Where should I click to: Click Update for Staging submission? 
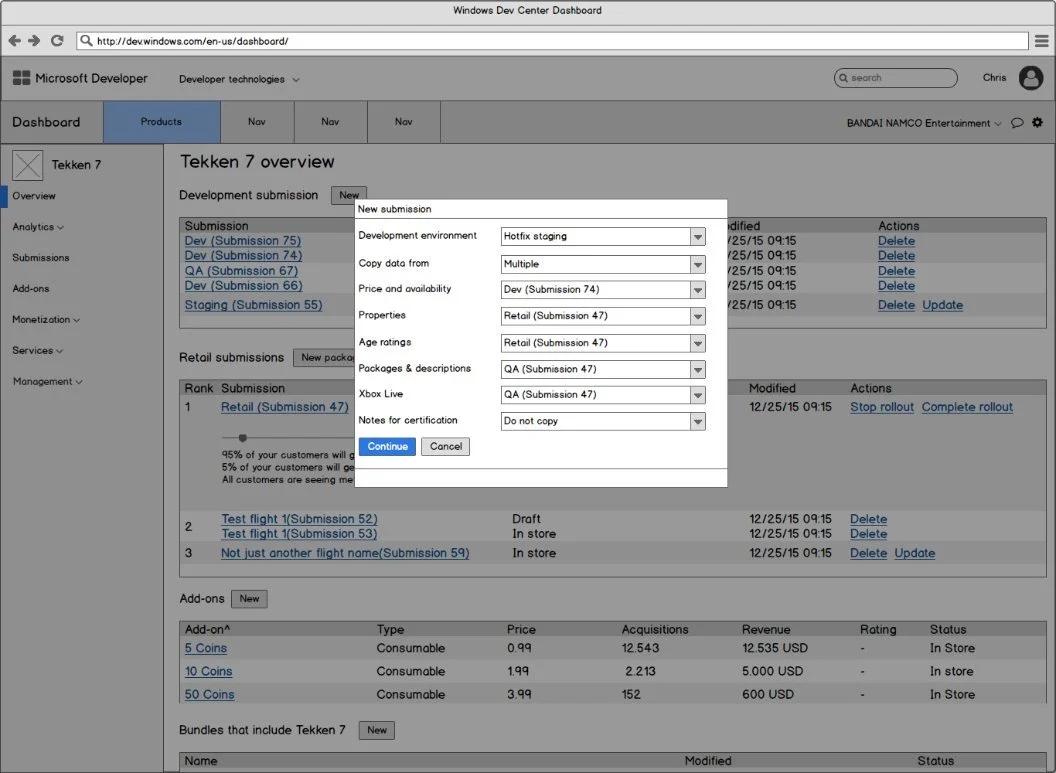(942, 305)
